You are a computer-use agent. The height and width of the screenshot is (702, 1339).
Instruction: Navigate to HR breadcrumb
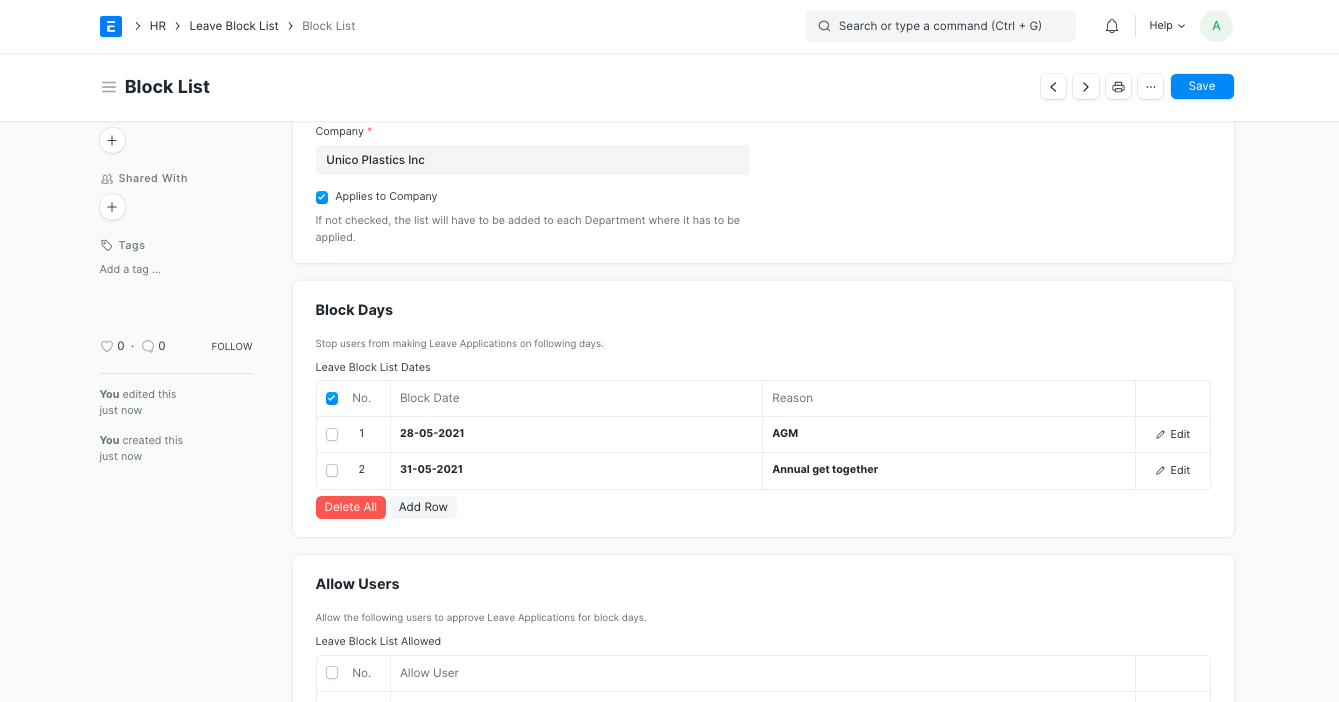pyautogui.click(x=158, y=26)
